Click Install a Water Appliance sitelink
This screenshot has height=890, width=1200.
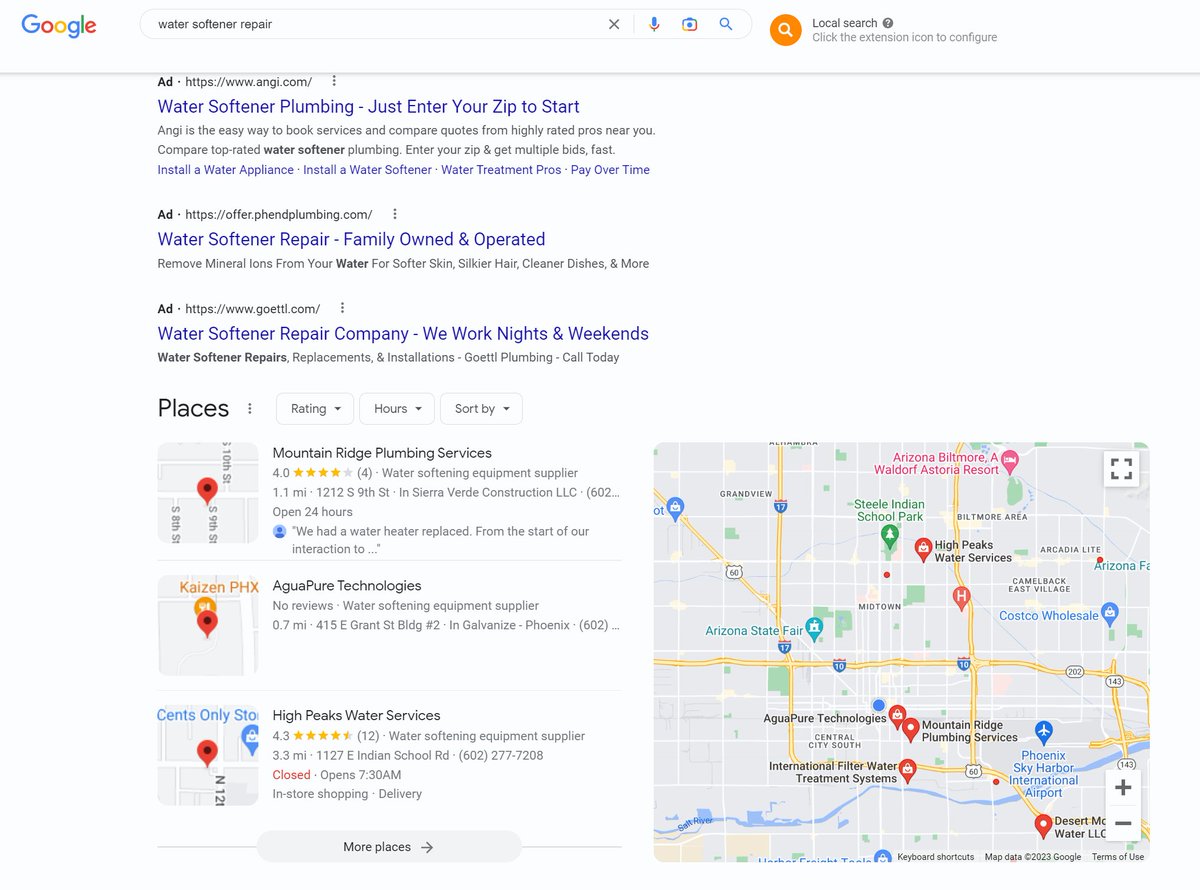(x=225, y=170)
